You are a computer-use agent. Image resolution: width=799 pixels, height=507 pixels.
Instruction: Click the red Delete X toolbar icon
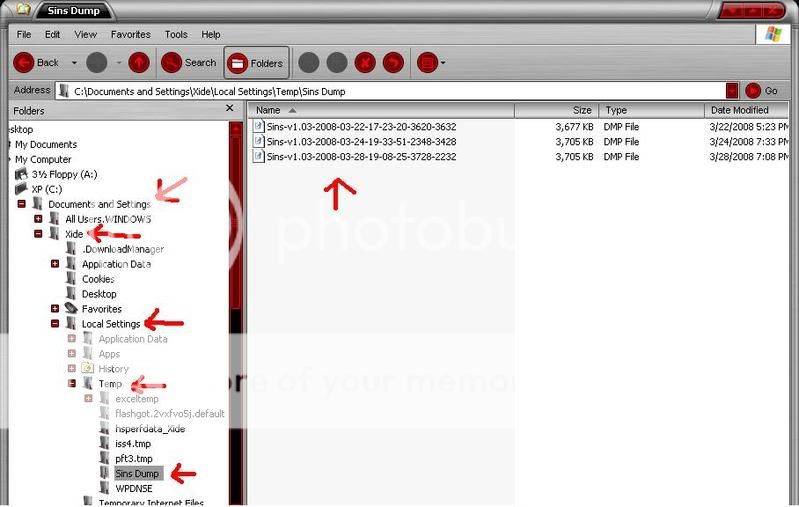click(365, 63)
